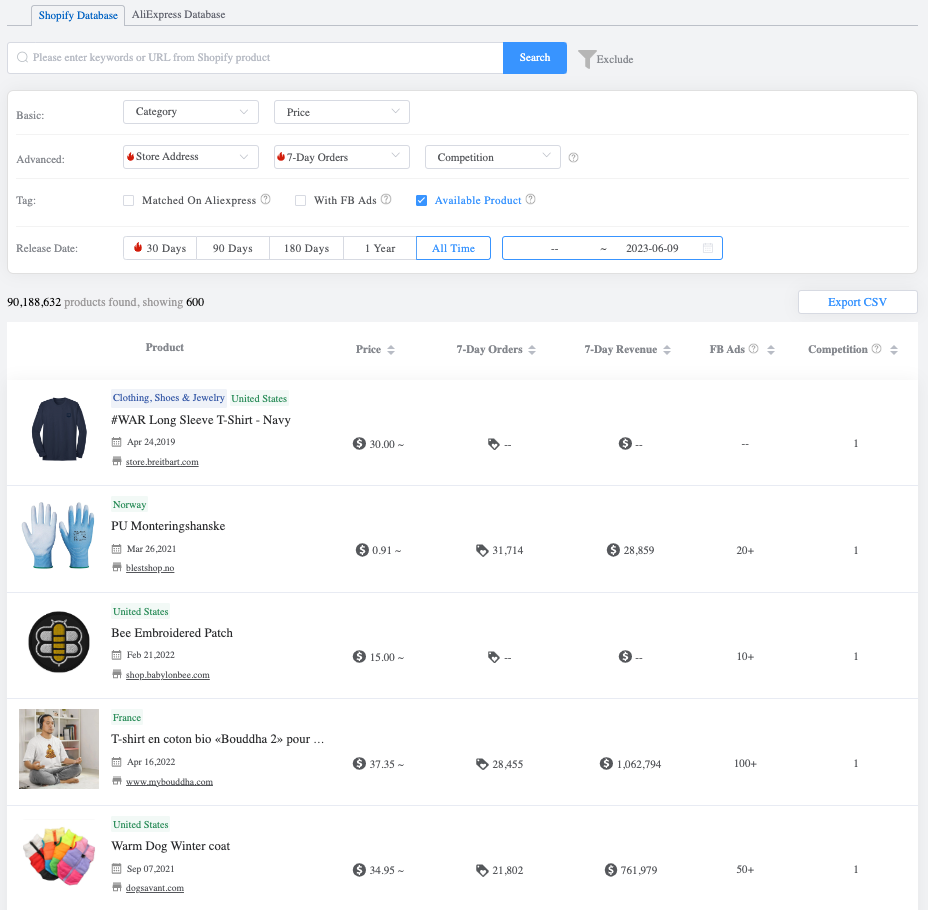Viewport: 928px width, 910px height.
Task: Select the 30 Days release date tab
Action: click(159, 248)
